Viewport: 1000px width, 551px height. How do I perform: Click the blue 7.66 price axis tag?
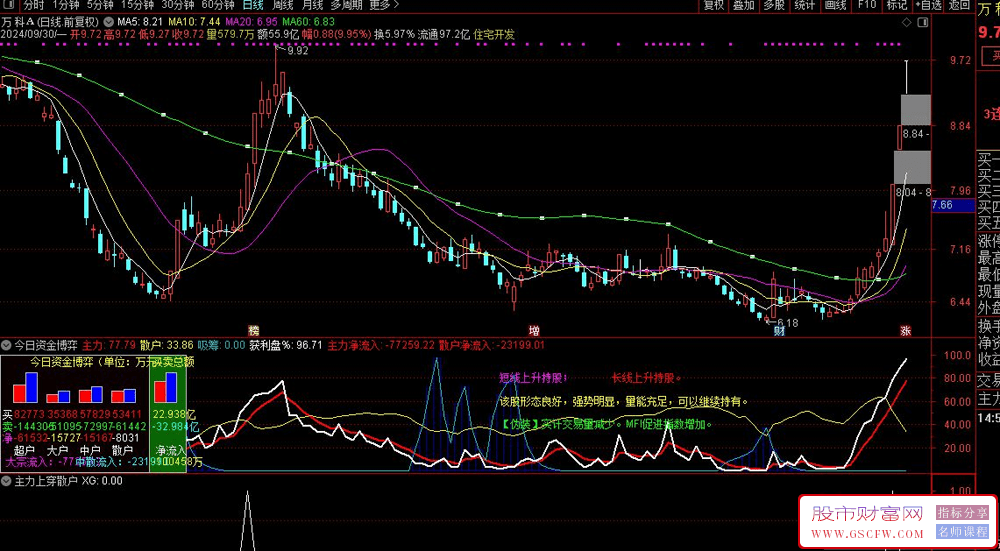(953, 205)
